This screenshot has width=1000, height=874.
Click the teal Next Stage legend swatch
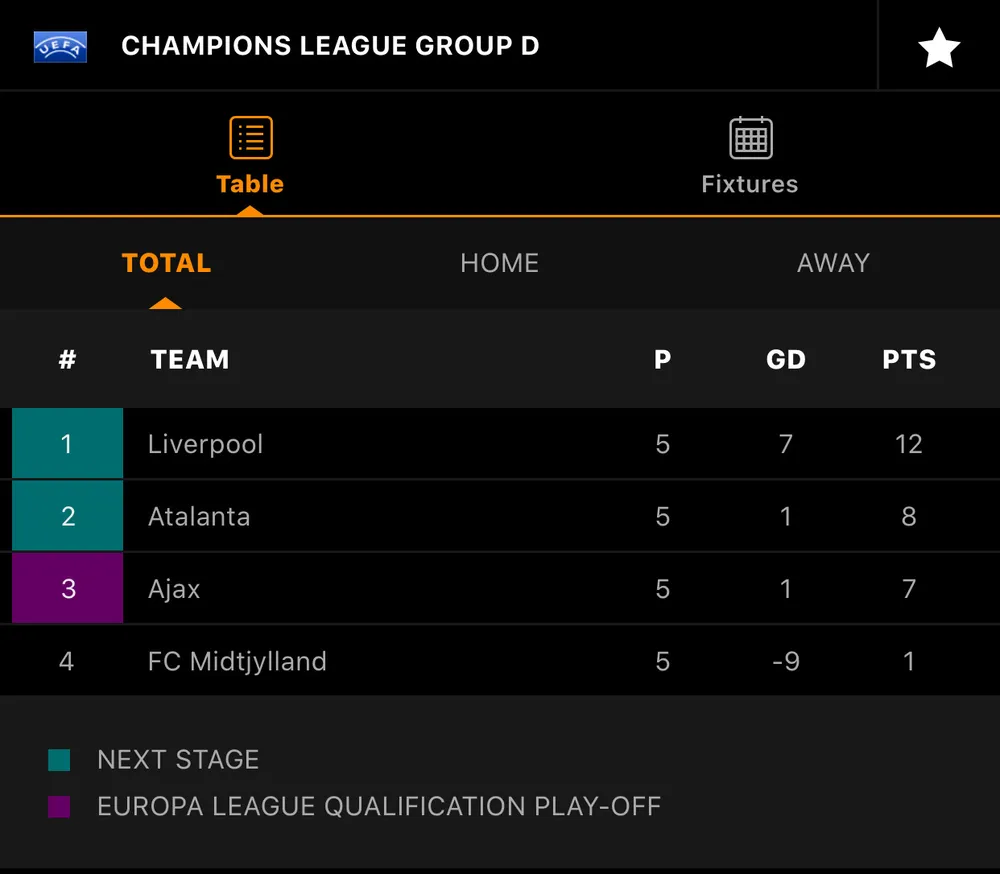coord(59,760)
